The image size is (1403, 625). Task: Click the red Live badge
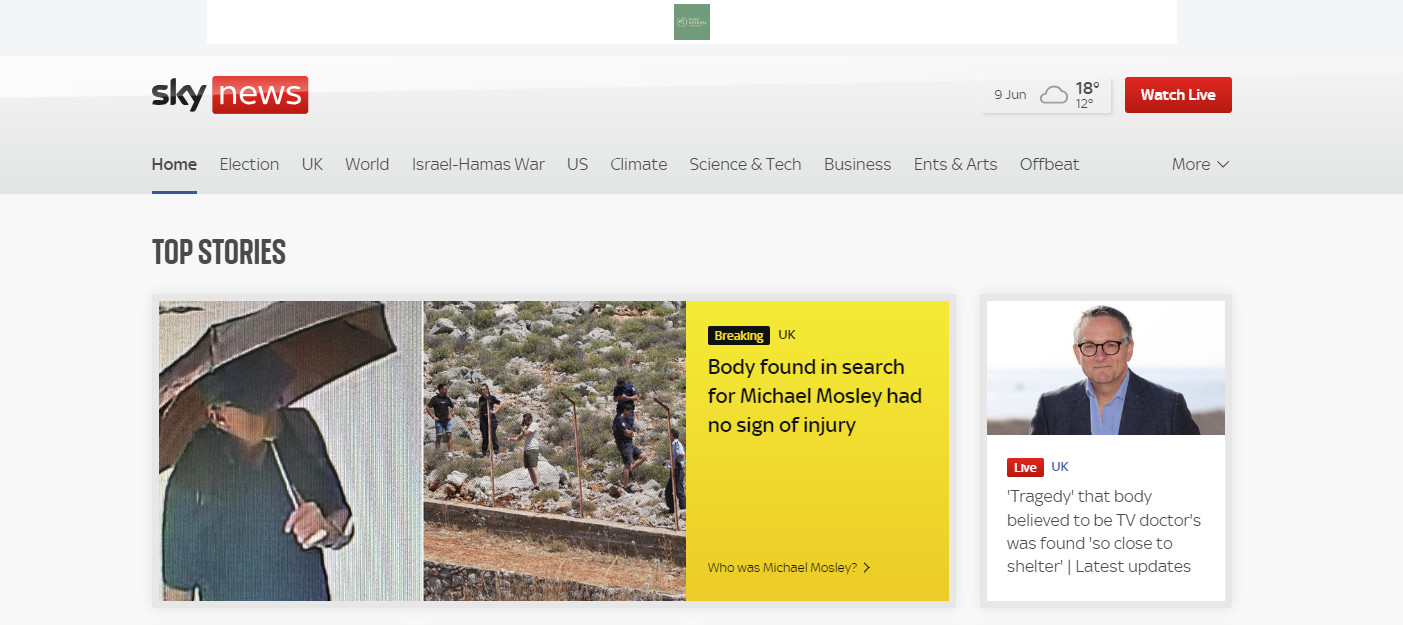click(1025, 467)
